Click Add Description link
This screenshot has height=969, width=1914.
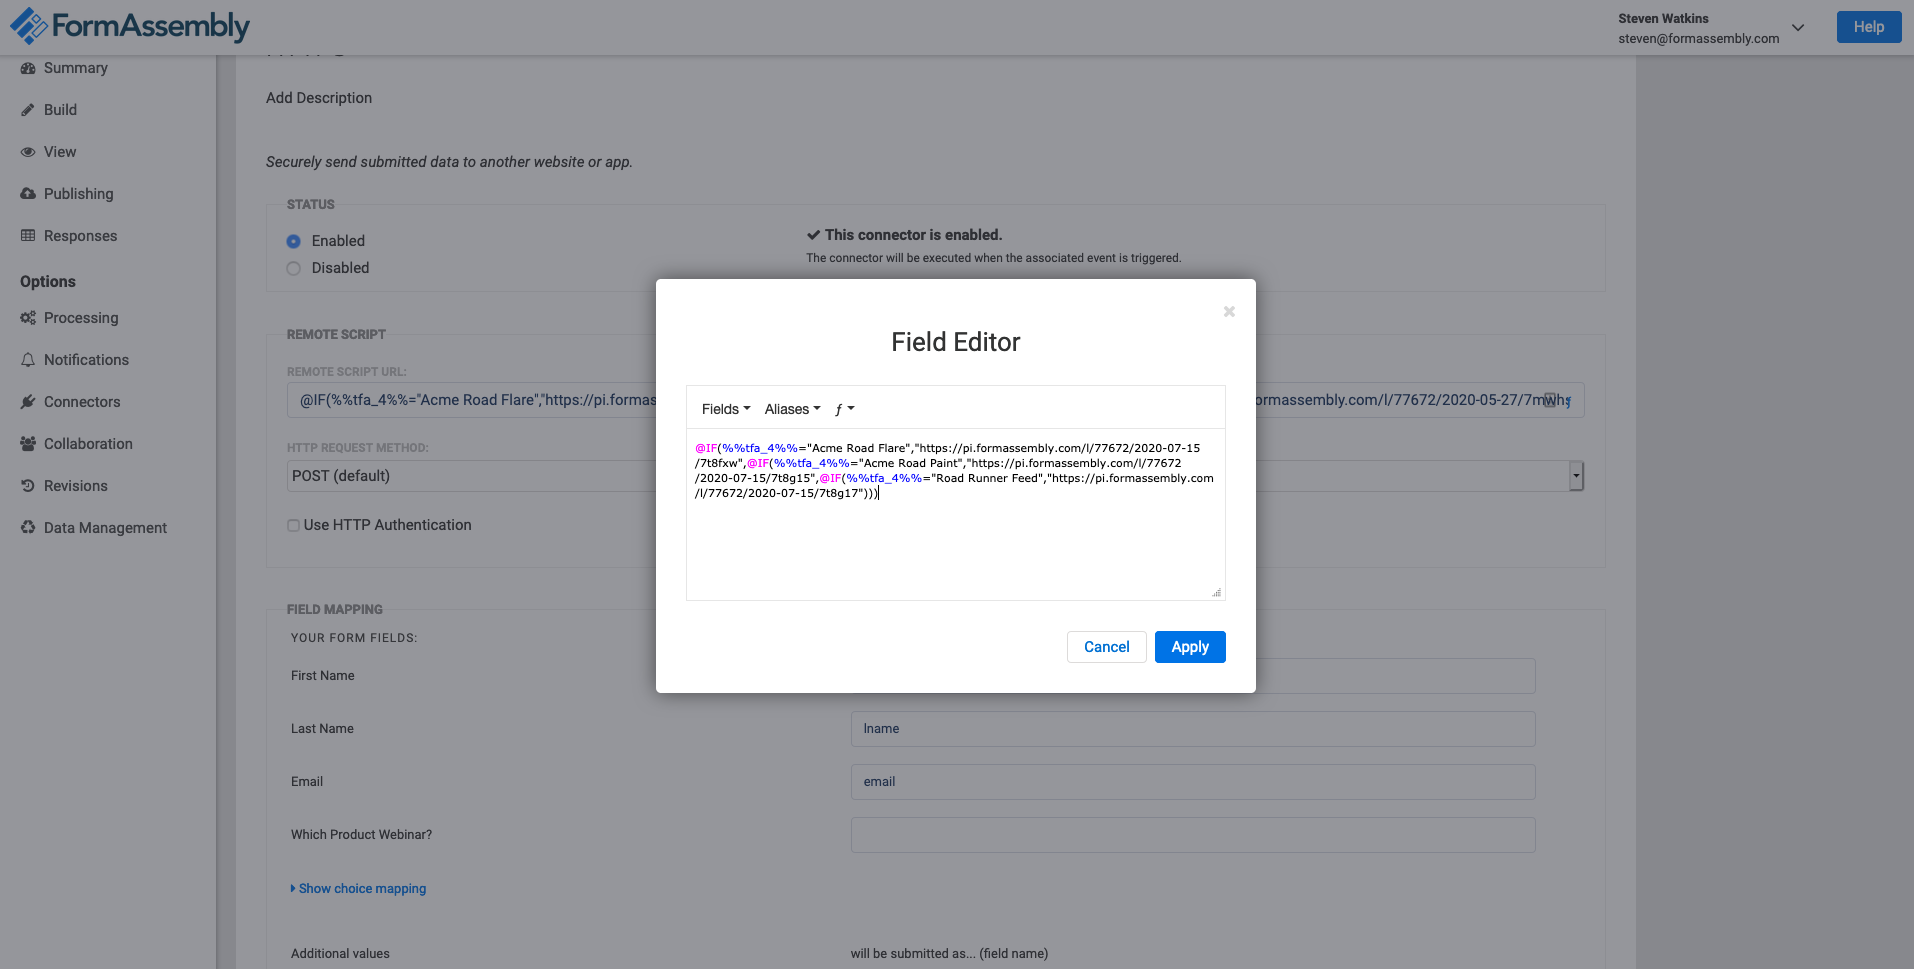point(319,98)
